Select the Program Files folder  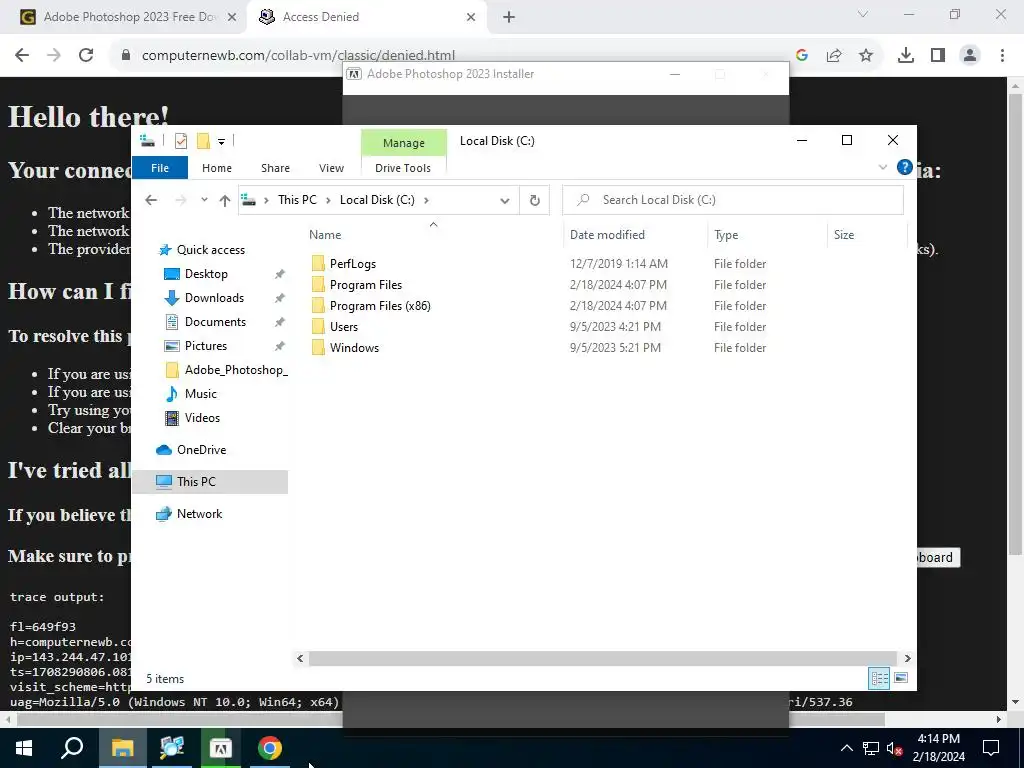click(x=366, y=285)
